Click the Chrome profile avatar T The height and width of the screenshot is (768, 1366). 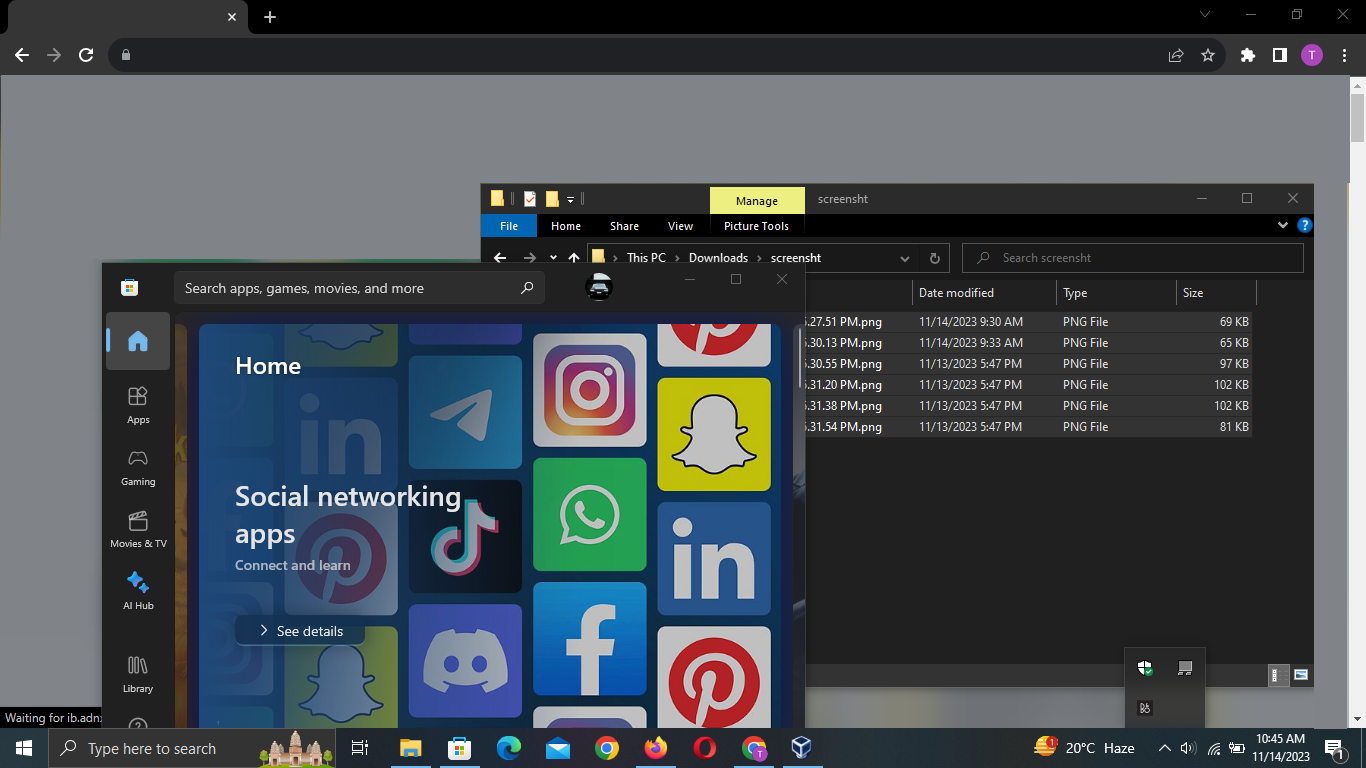(x=1311, y=55)
